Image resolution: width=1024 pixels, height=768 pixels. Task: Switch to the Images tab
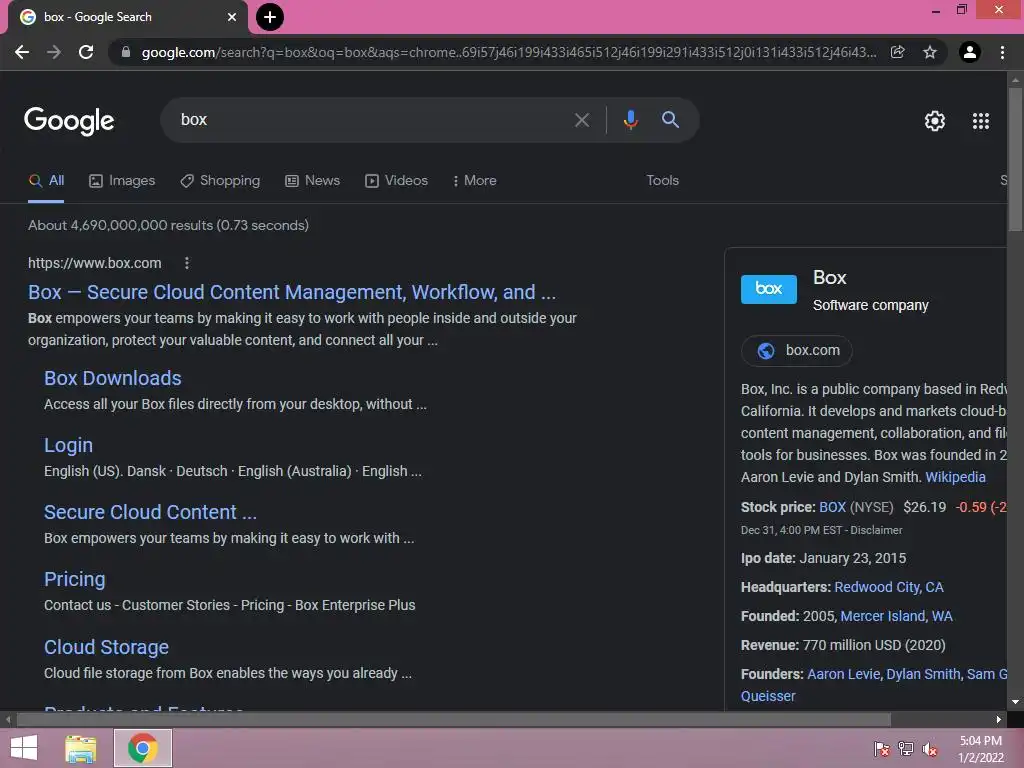click(x=122, y=181)
